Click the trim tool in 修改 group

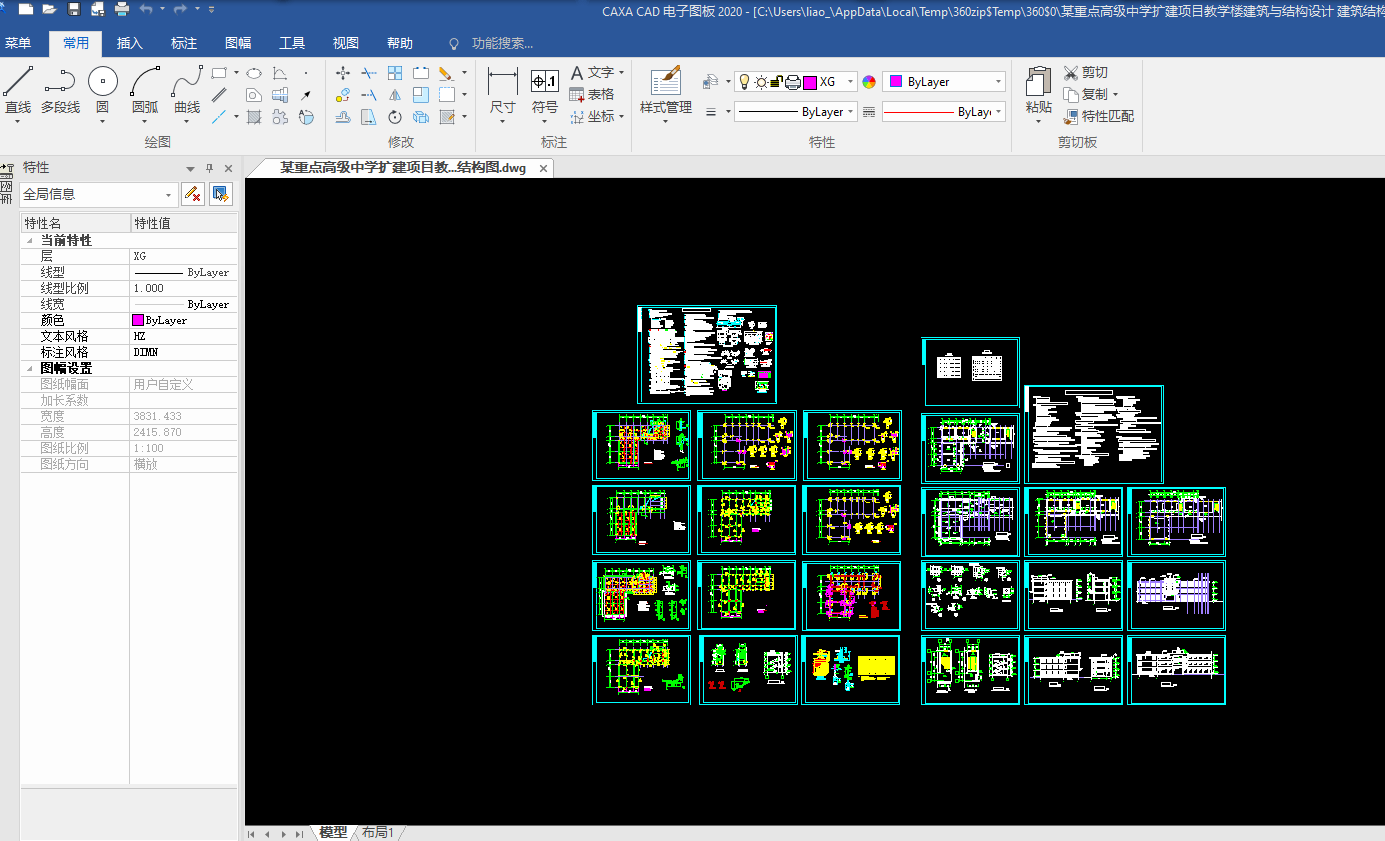[369, 73]
